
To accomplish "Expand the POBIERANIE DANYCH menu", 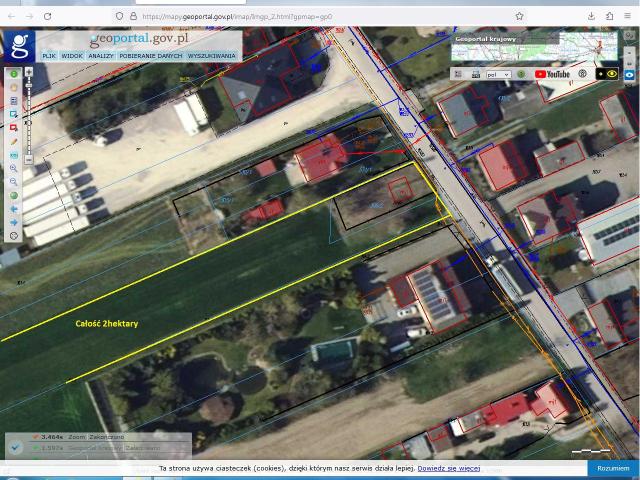I will (x=150, y=56).
